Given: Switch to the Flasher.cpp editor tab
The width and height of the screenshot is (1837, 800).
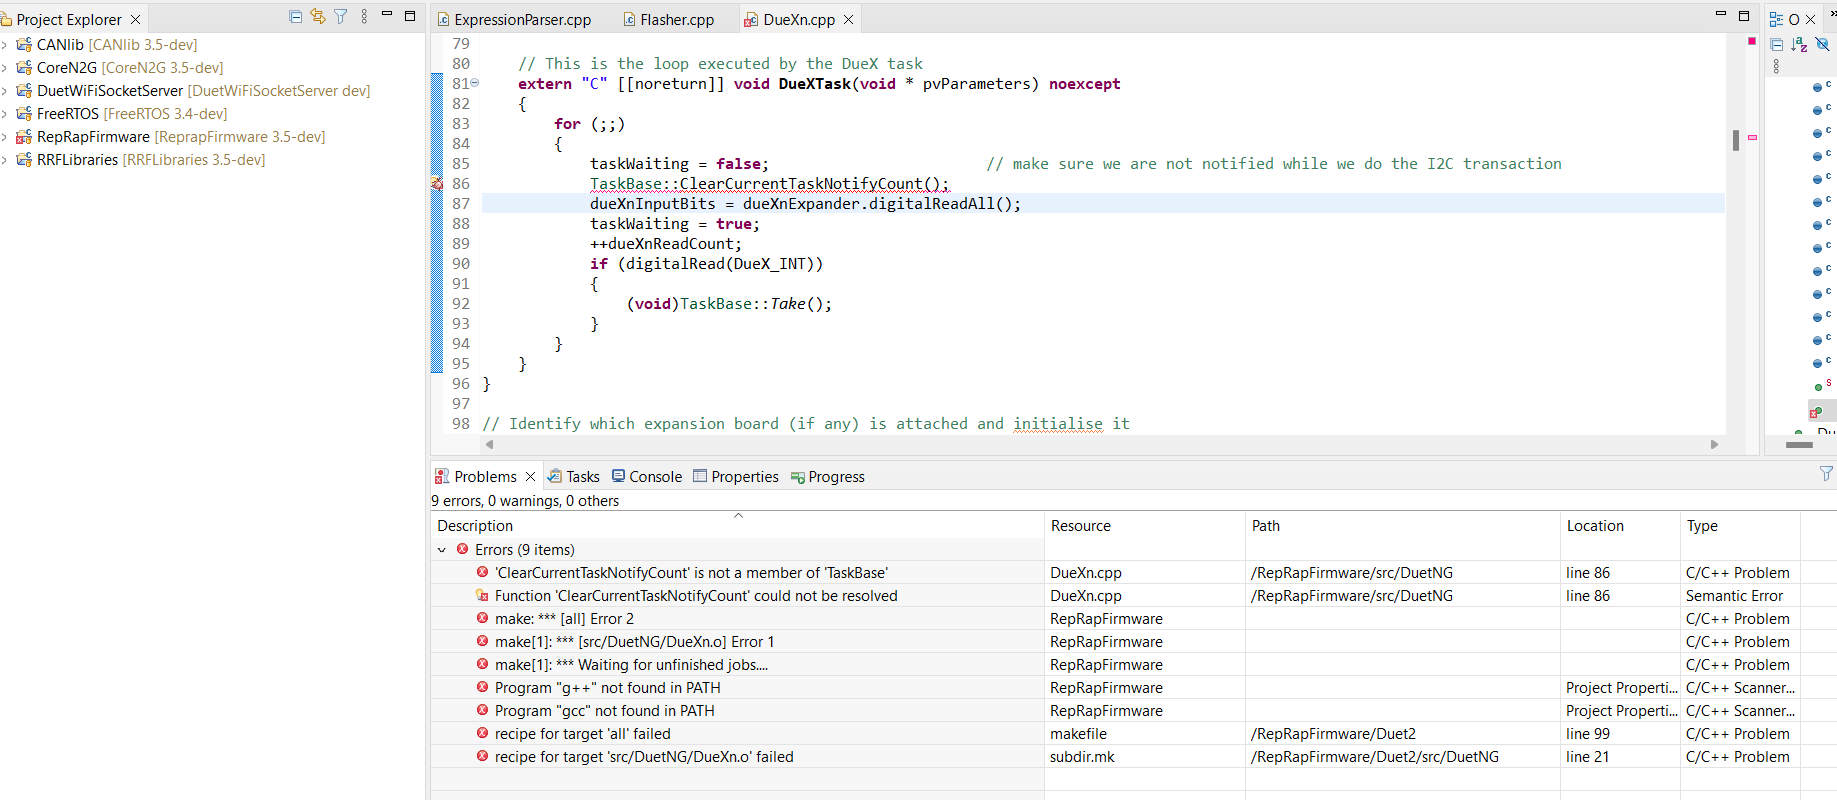Looking at the screenshot, I should click(668, 19).
